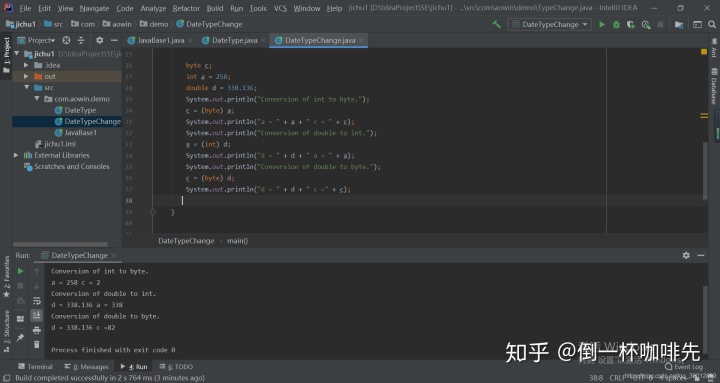Open Search Everywhere magnifier icon
This screenshot has height=383, width=720.
(712, 24)
